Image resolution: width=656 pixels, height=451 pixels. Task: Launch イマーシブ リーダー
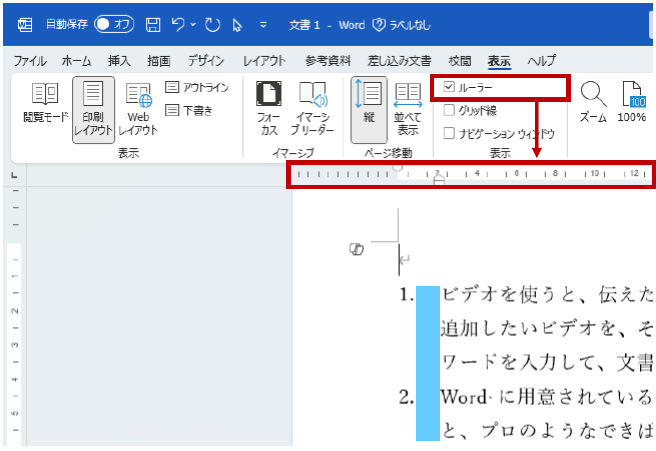pos(312,108)
